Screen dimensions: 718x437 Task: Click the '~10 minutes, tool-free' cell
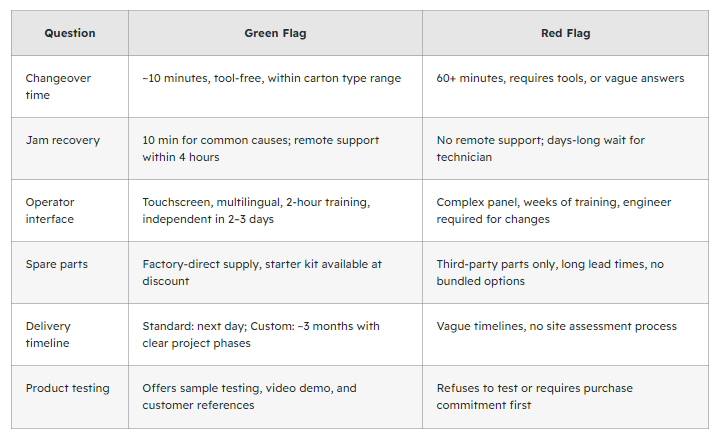(275, 87)
